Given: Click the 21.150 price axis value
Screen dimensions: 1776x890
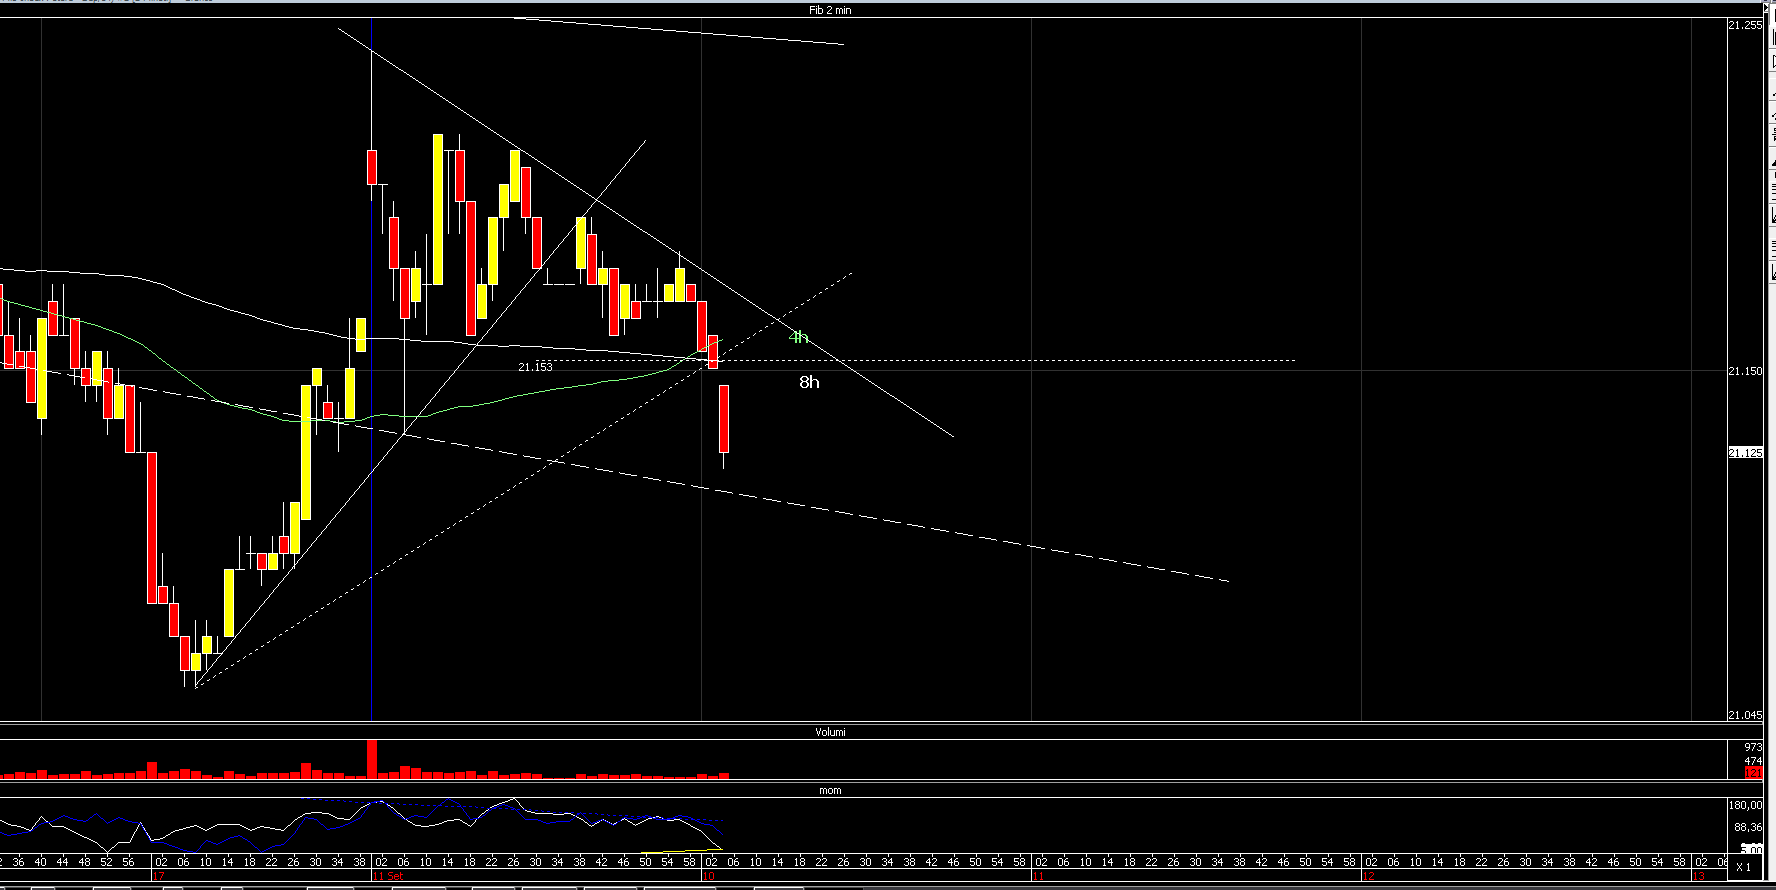Looking at the screenshot, I should tap(1745, 371).
